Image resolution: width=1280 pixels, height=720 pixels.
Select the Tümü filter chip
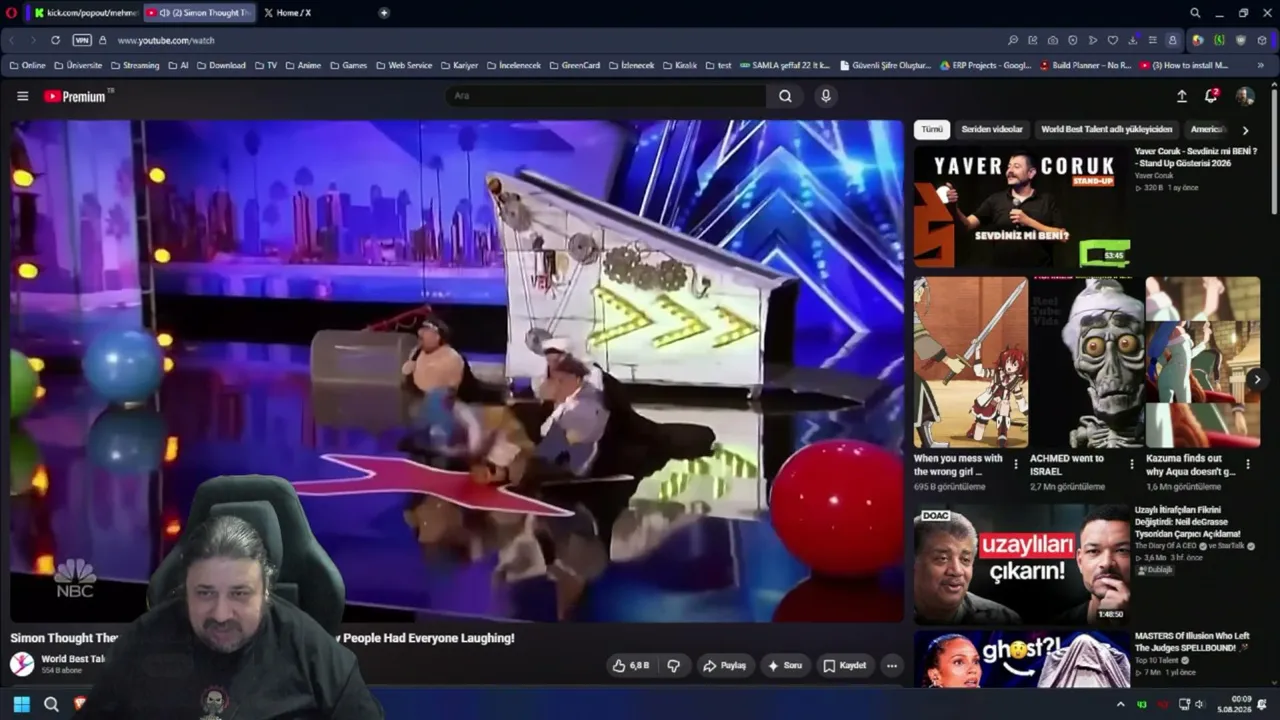pos(932,129)
